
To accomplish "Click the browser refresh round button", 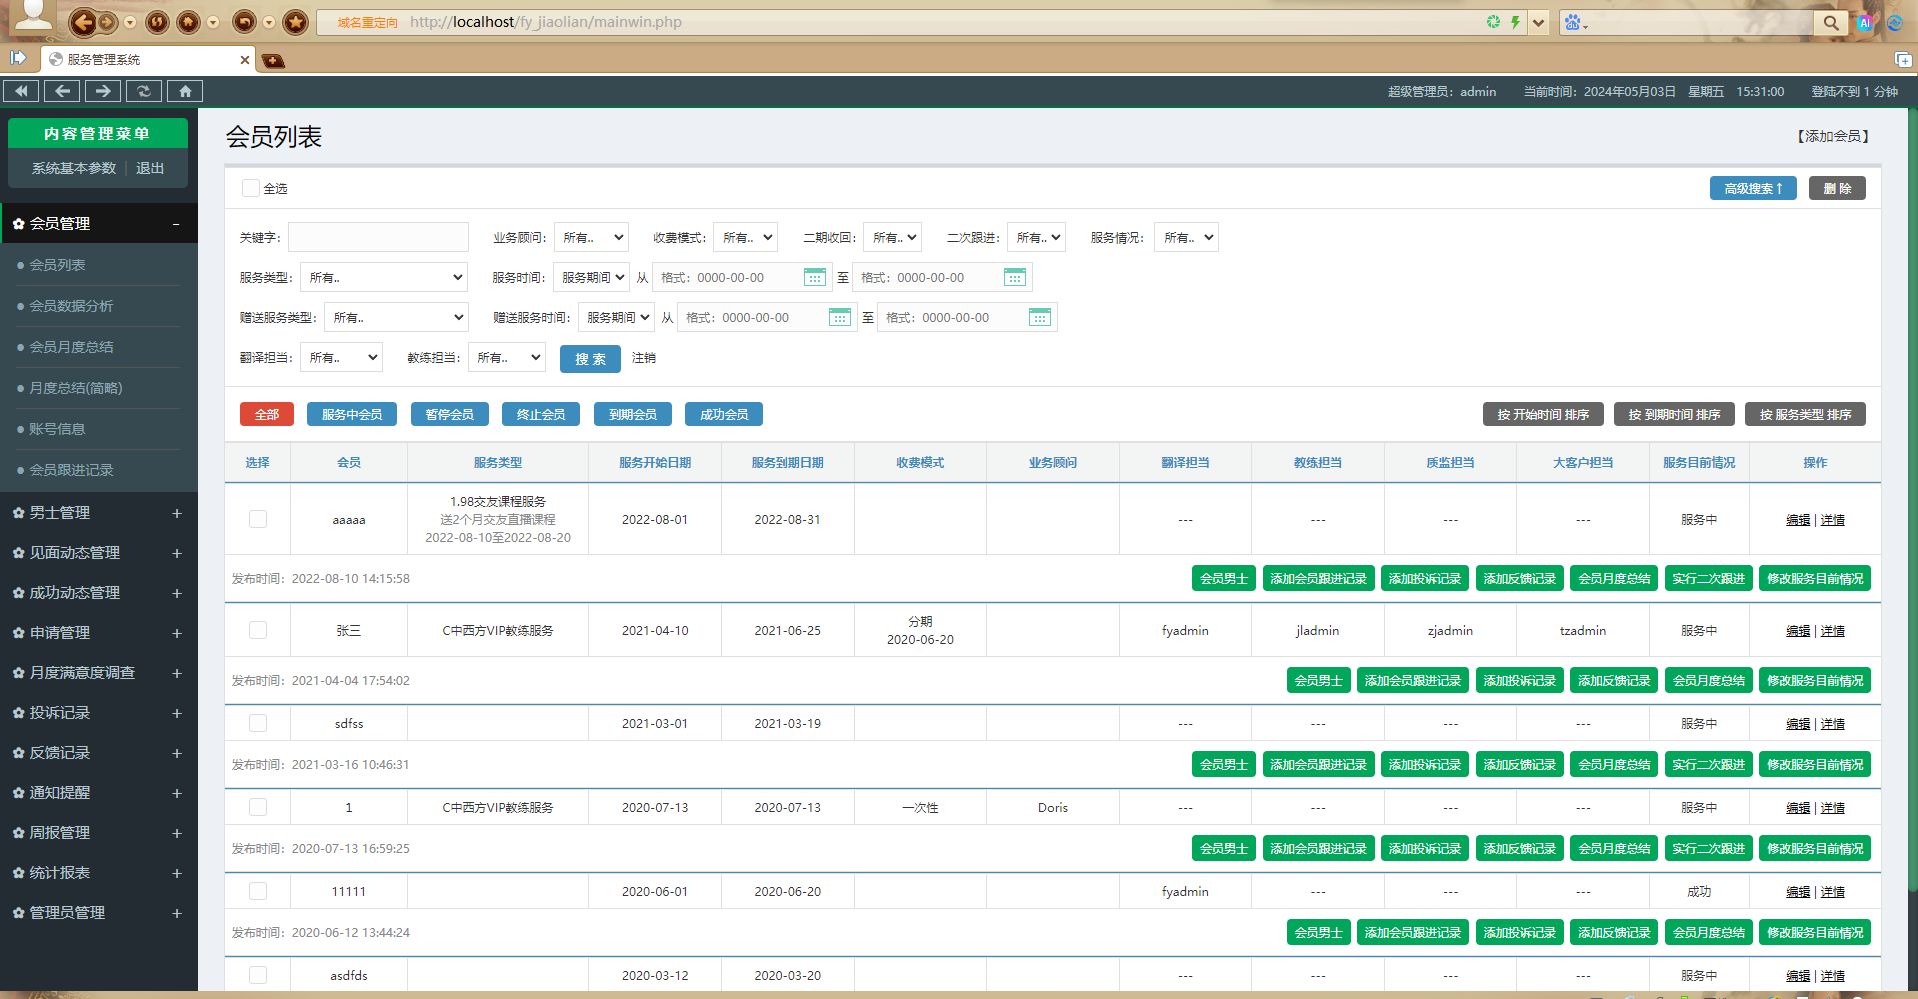I will (x=157, y=22).
